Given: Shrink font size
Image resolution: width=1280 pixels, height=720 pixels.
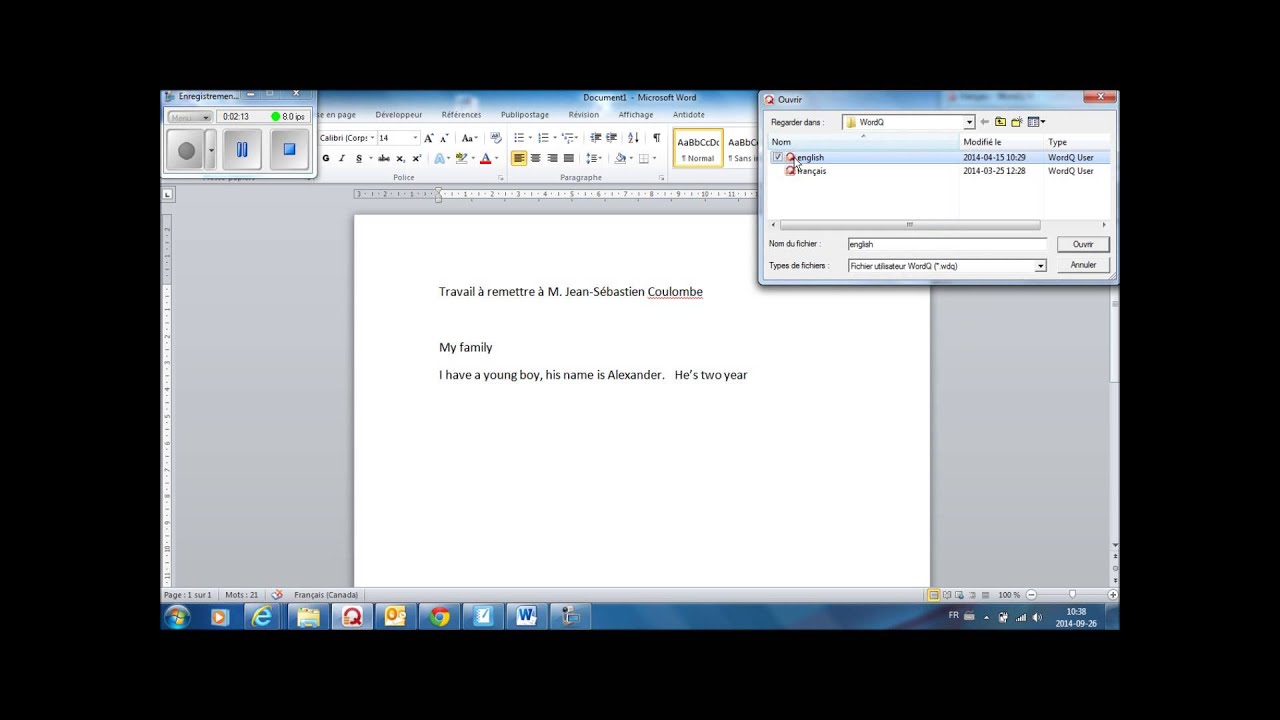Looking at the screenshot, I should [x=443, y=138].
